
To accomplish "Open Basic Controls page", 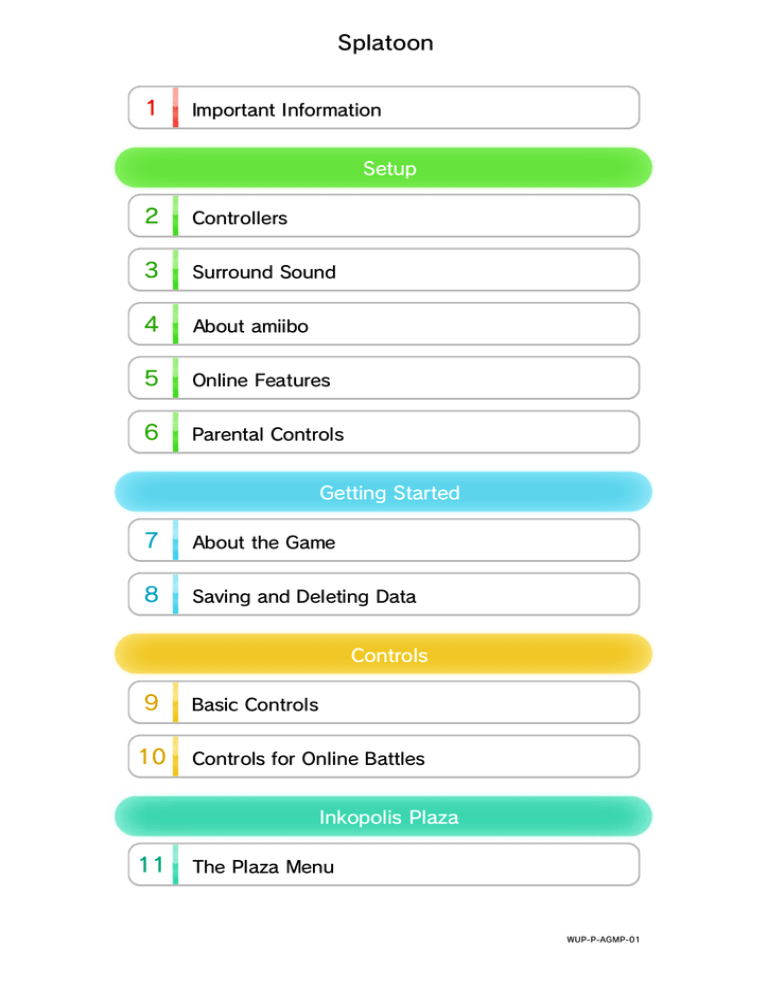I will click(x=384, y=703).
